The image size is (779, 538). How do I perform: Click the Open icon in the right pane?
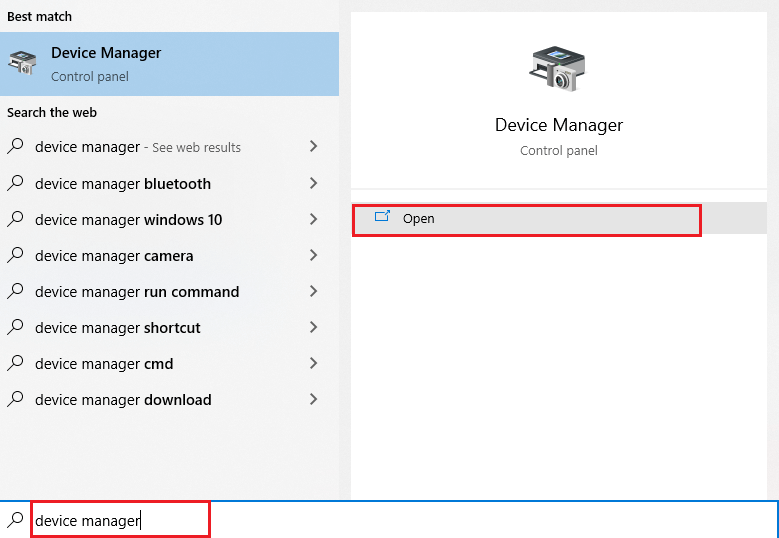(382, 217)
